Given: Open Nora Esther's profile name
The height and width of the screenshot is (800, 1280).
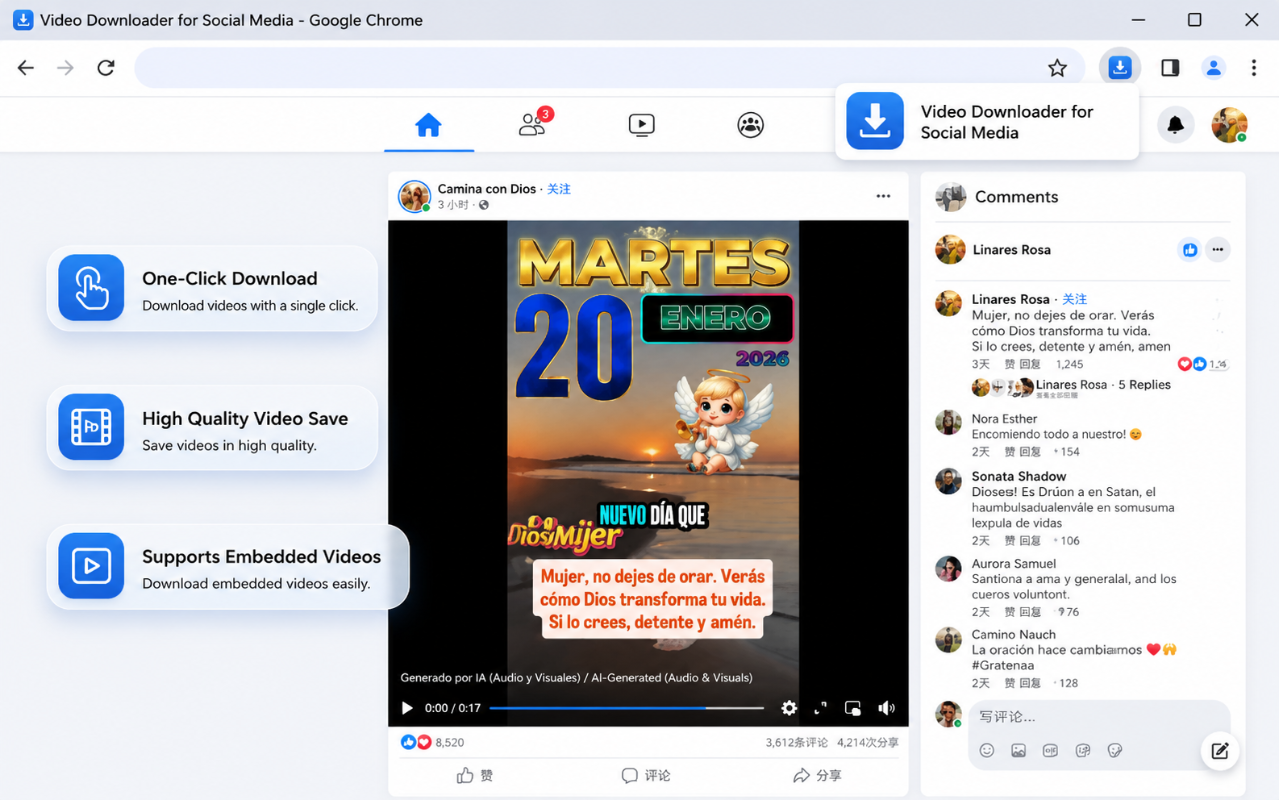Looking at the screenshot, I should point(1004,419).
